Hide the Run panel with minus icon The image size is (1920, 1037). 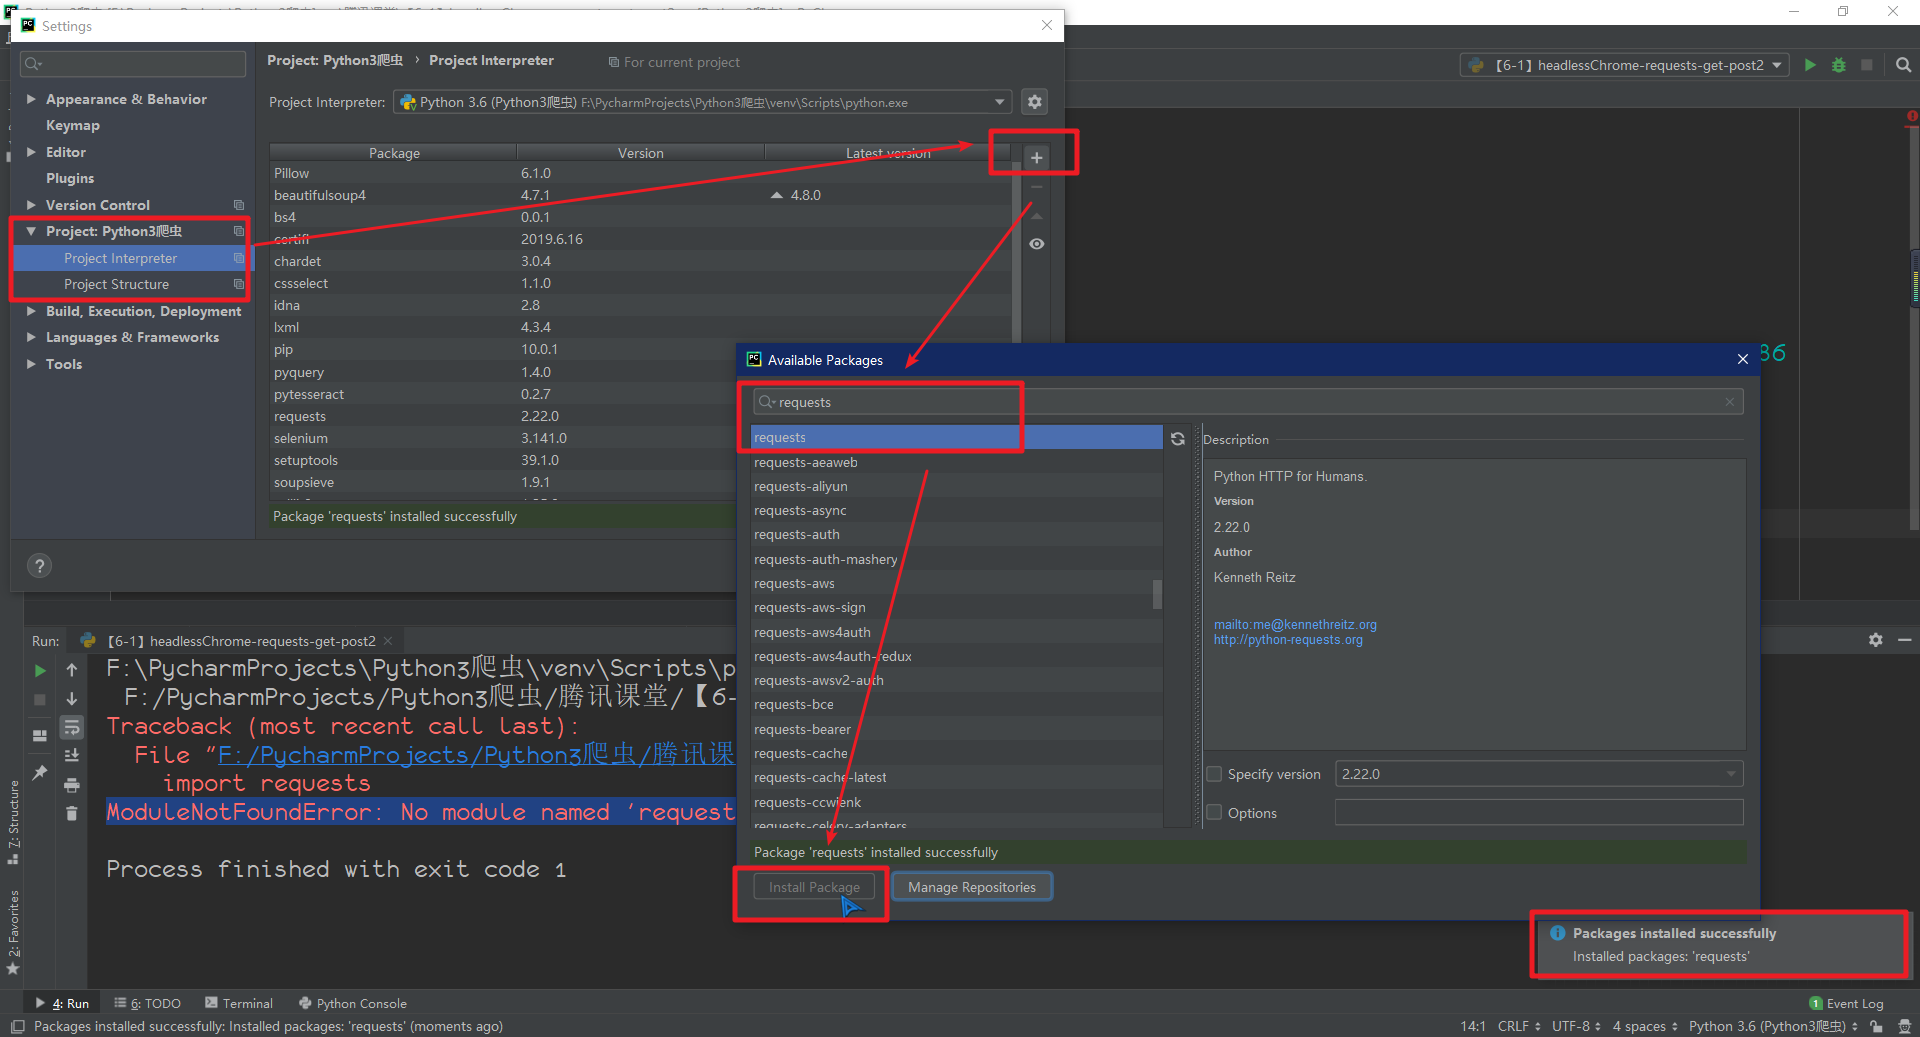tap(1905, 640)
